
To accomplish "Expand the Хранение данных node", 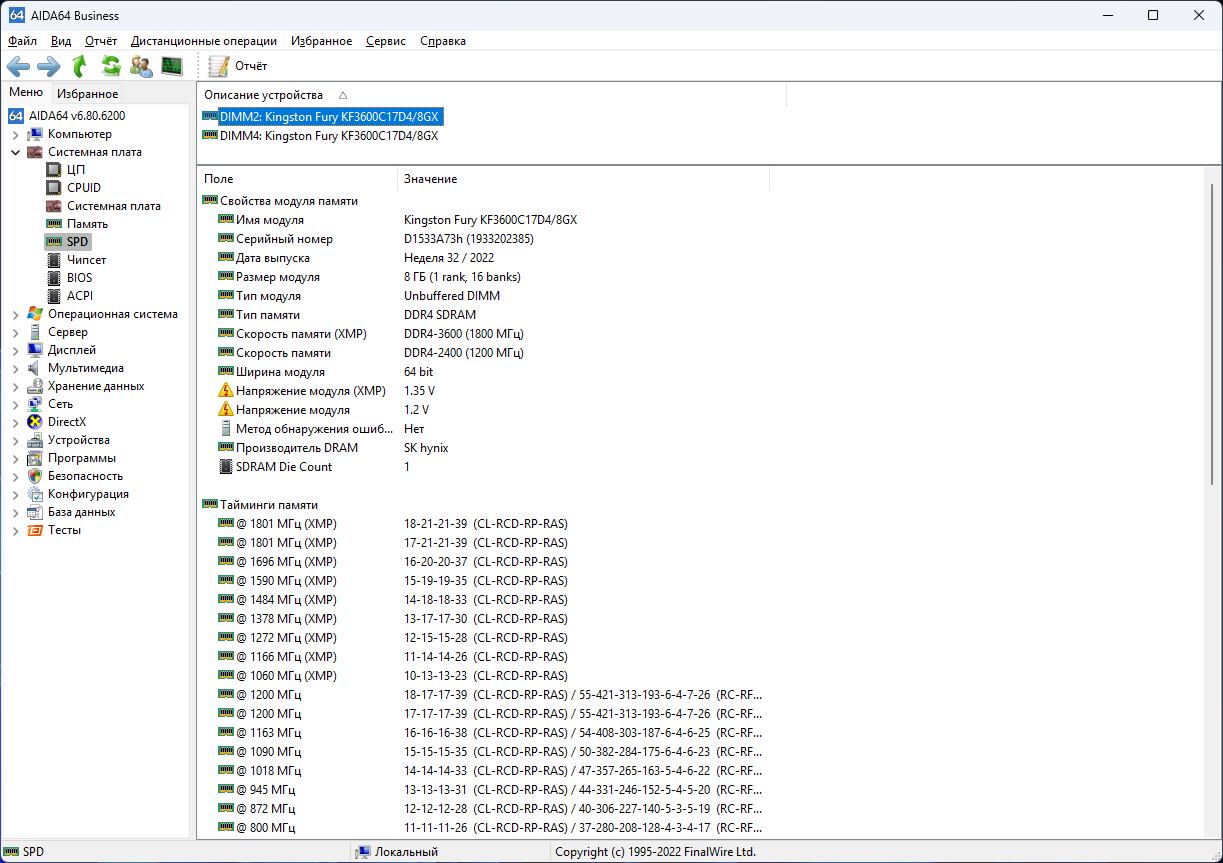I will [x=15, y=386].
